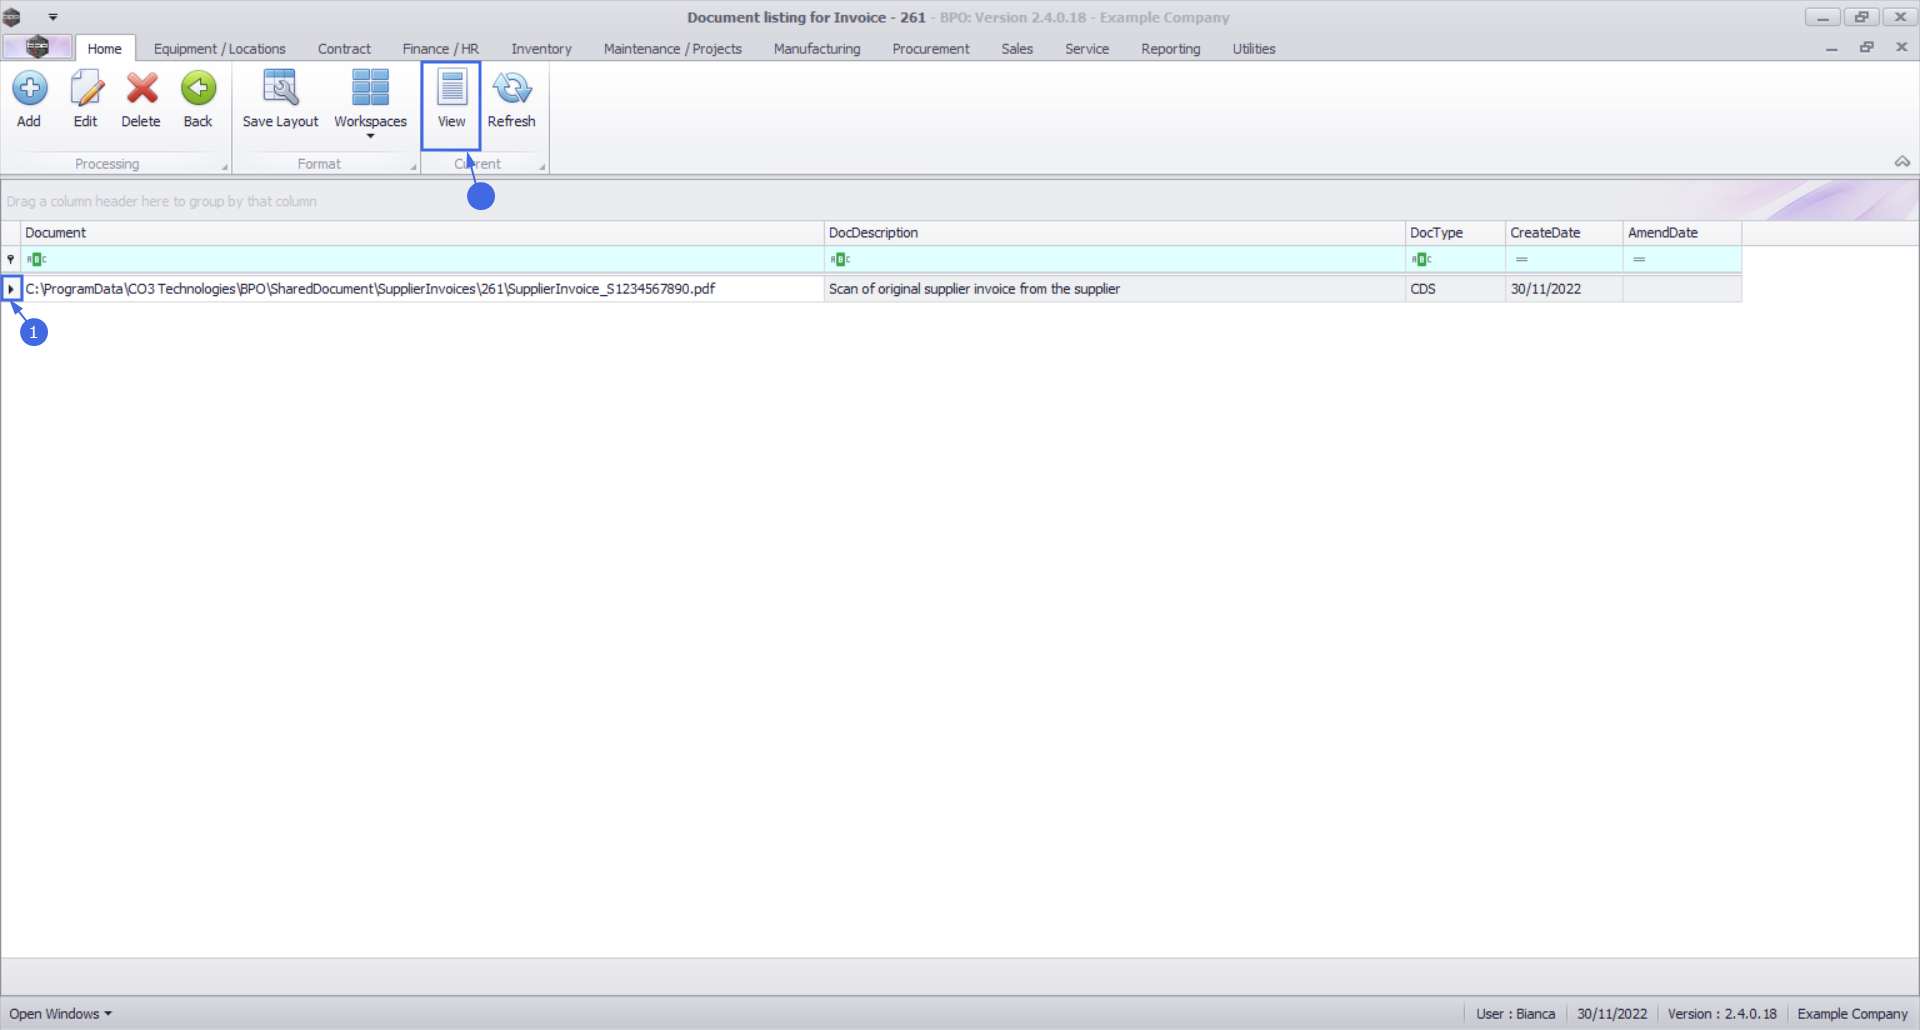Screen dimensions: 1920x1030
Task: Open the Finance / HR tab
Action: coord(440,48)
